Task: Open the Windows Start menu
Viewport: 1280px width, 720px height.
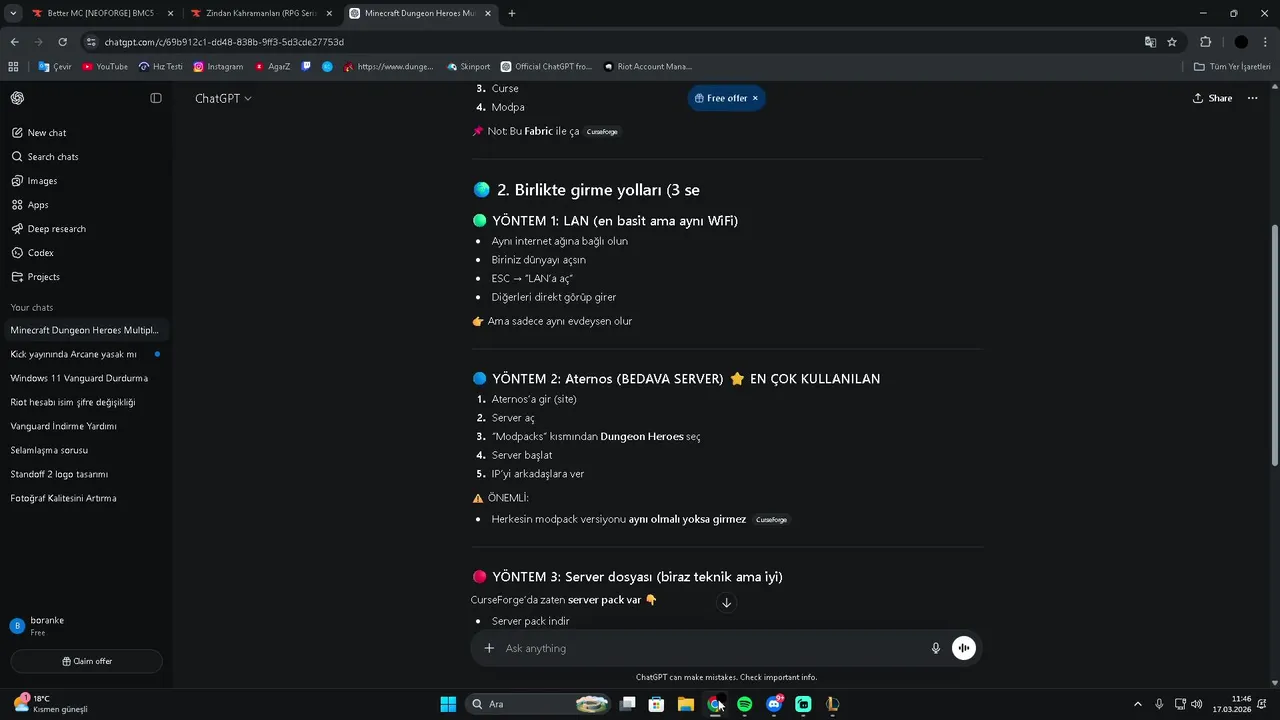Action: point(448,704)
